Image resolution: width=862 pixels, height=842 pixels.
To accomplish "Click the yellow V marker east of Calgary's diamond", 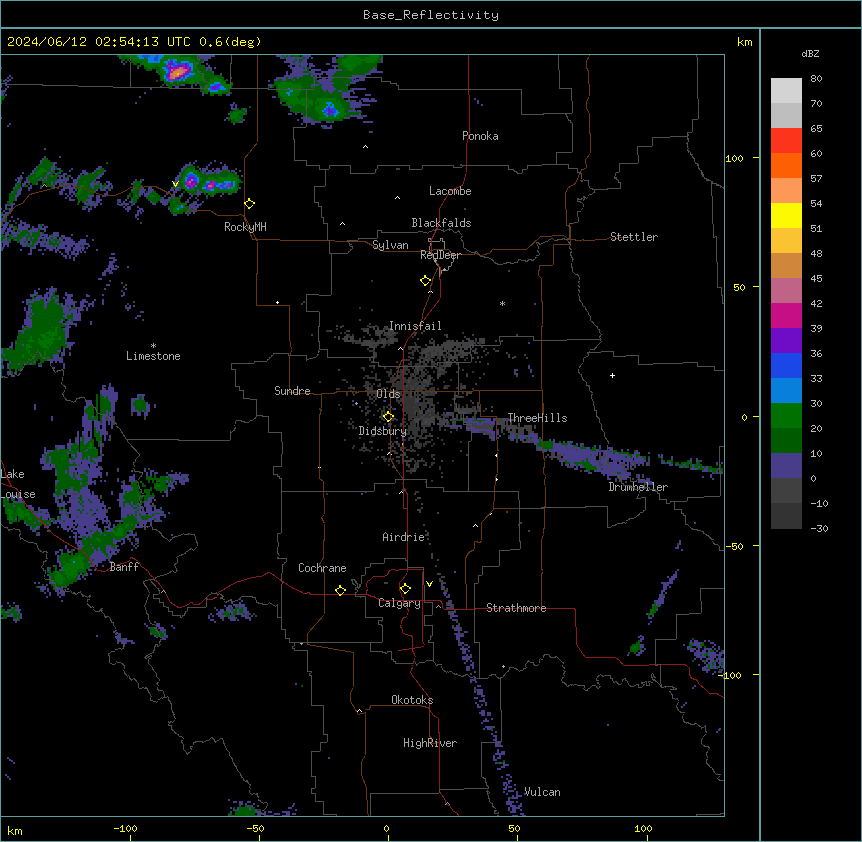I will click(x=429, y=584).
